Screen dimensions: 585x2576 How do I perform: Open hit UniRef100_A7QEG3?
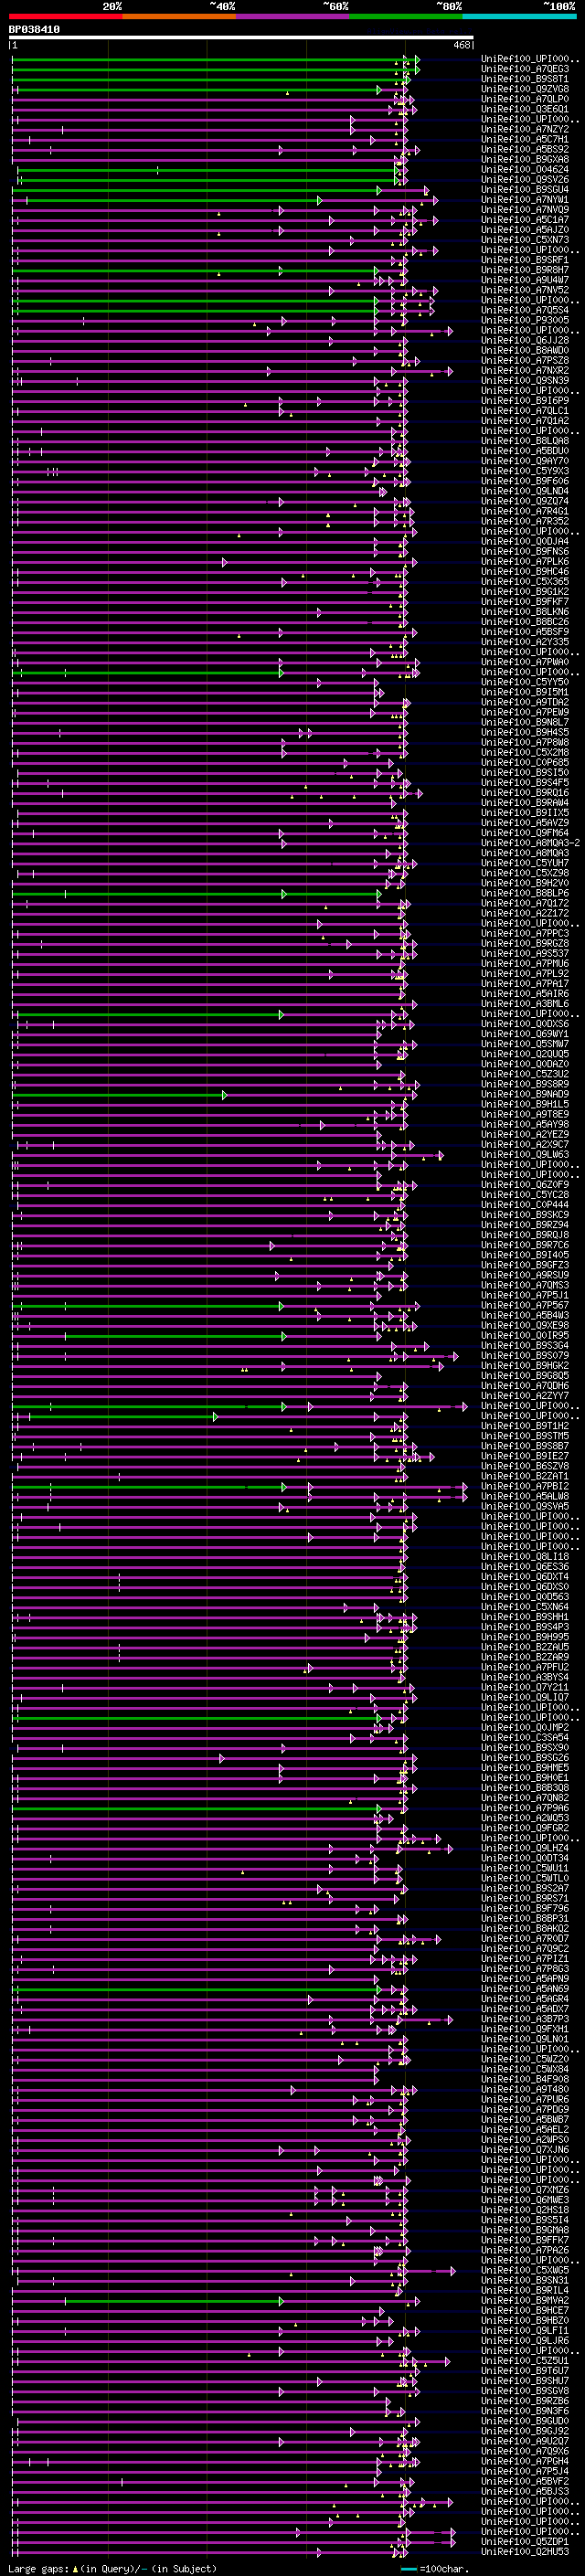pos(525,70)
